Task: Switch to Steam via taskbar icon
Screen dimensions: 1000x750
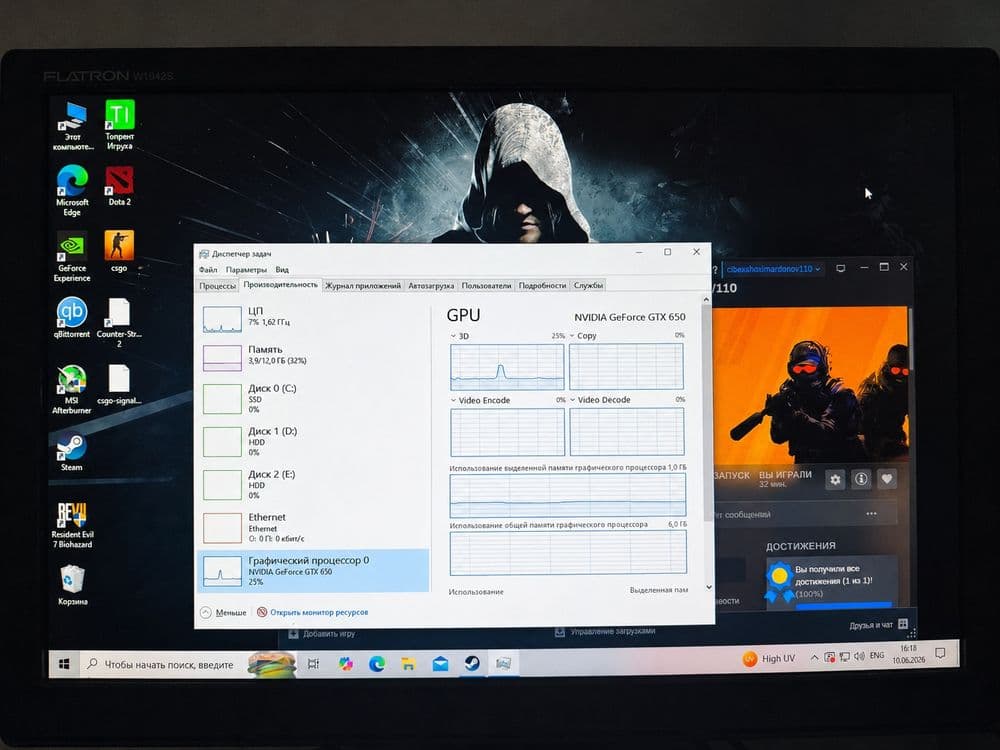Action: (472, 663)
